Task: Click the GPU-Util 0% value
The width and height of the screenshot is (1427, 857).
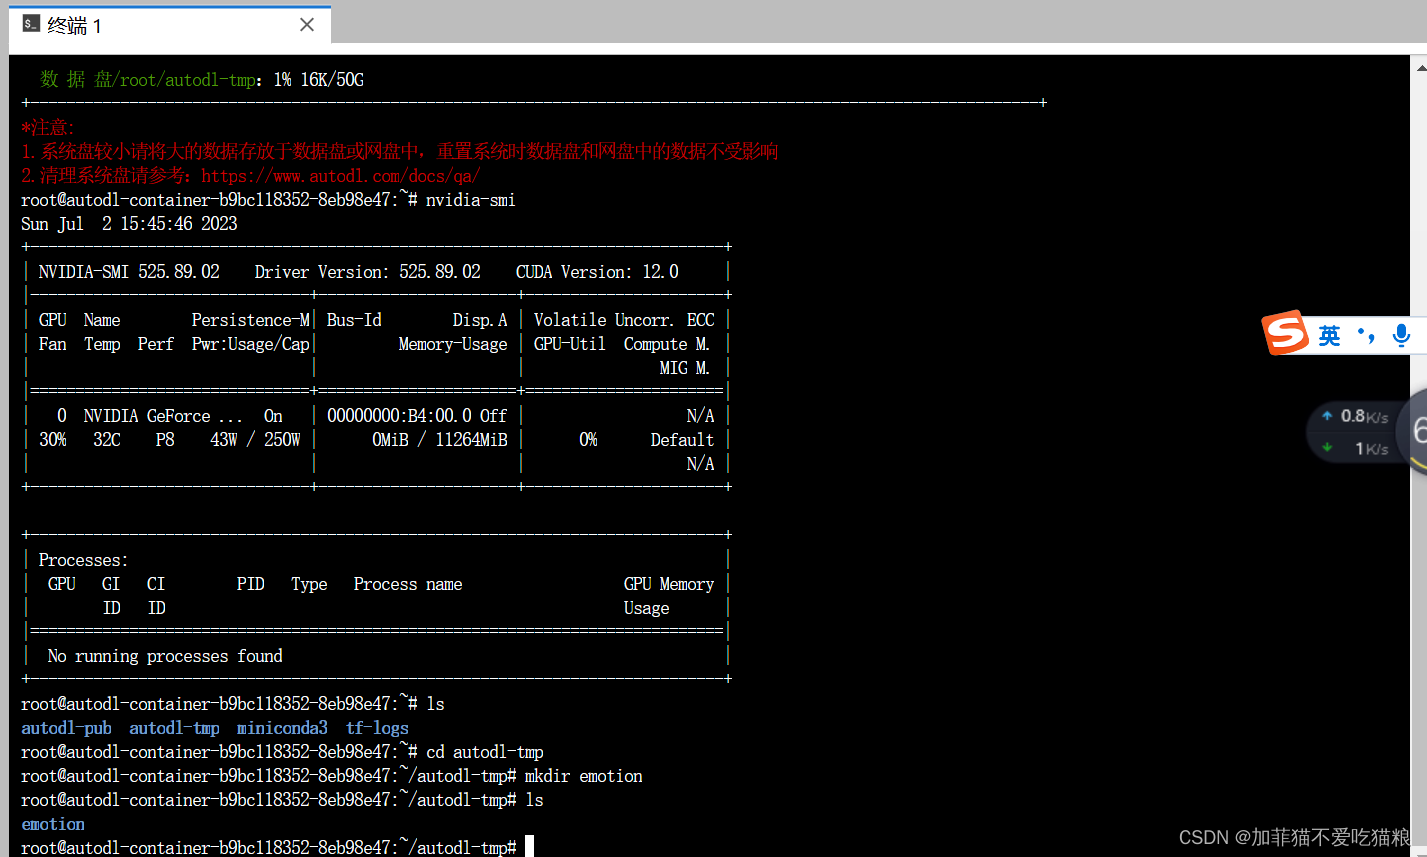Action: (588, 440)
